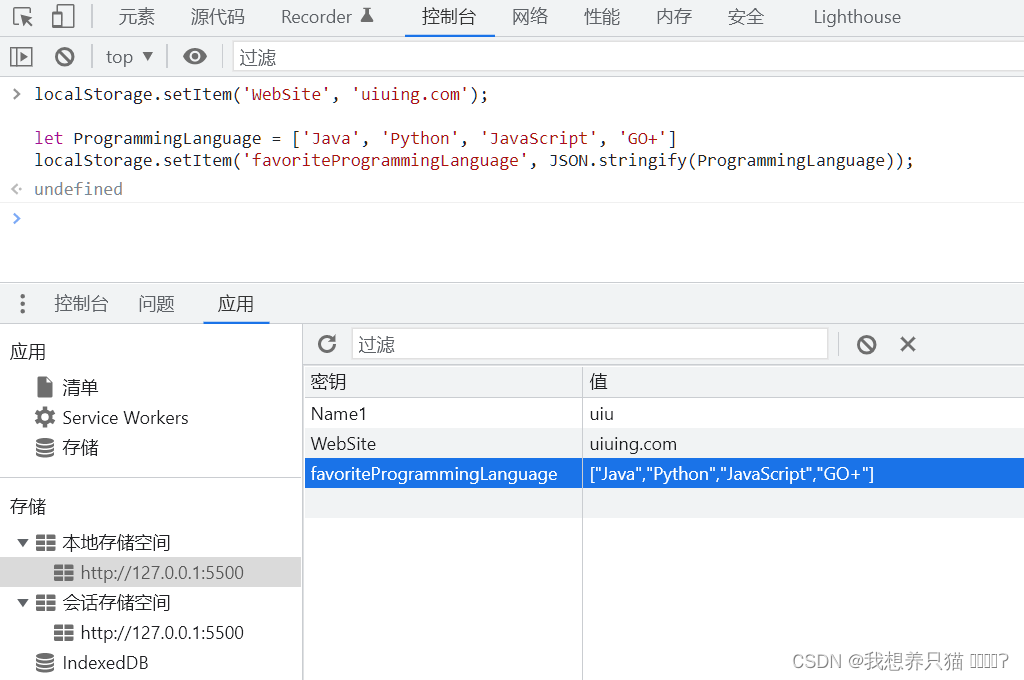Show the console sidebar panel icon
This screenshot has height=680, width=1024.
[x=22, y=57]
